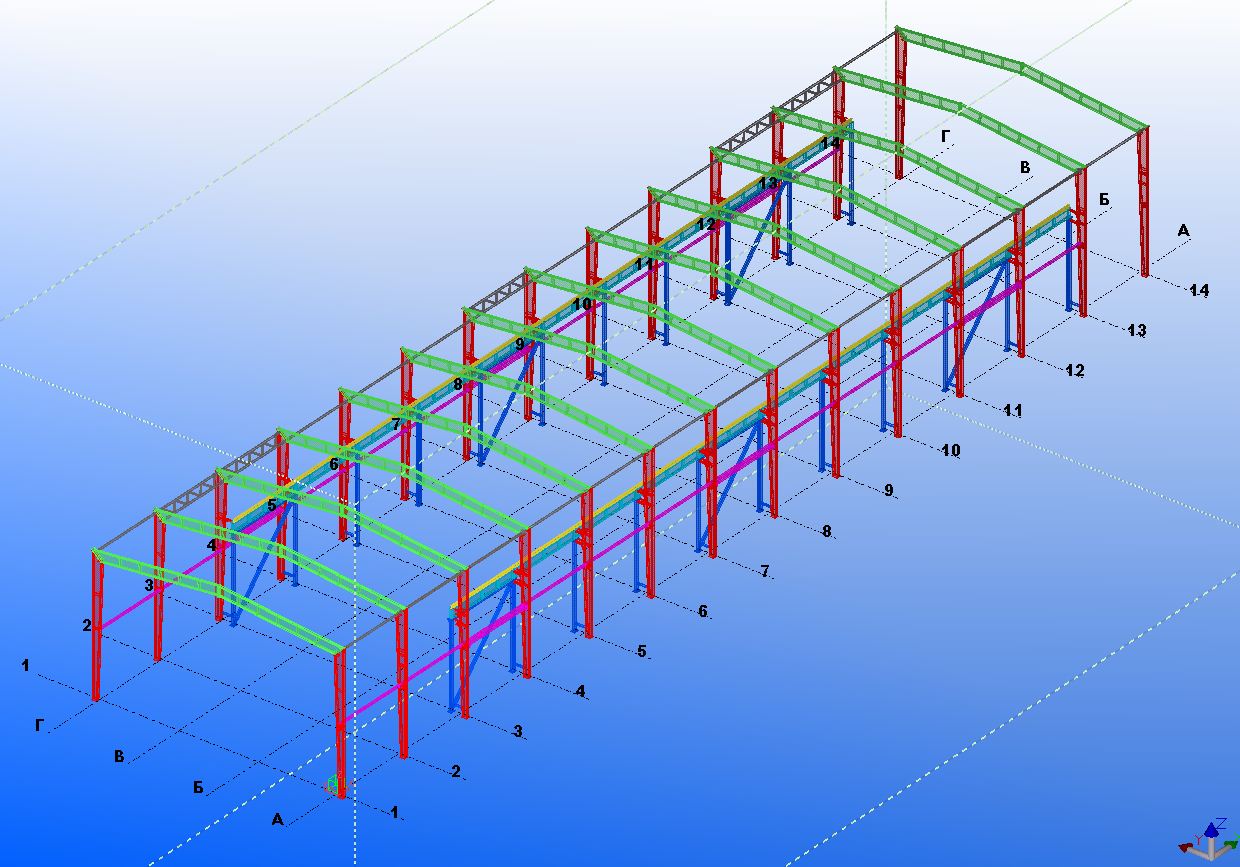Pick axis letter А near grid line 14
This screenshot has width=1240, height=867.
coord(1184,231)
